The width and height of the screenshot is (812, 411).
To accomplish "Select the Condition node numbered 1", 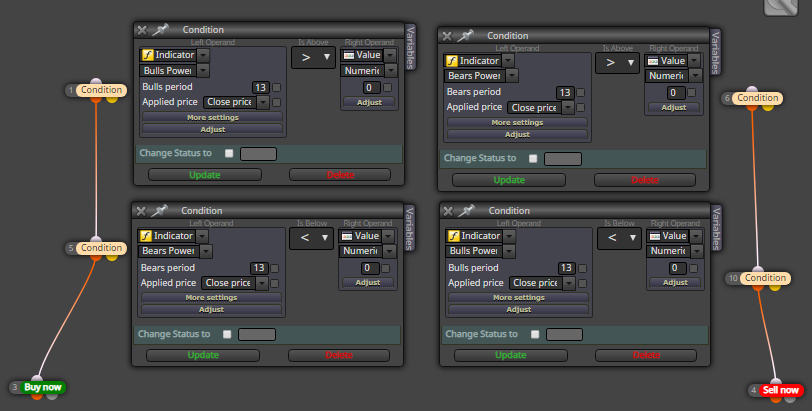I will (x=101, y=90).
